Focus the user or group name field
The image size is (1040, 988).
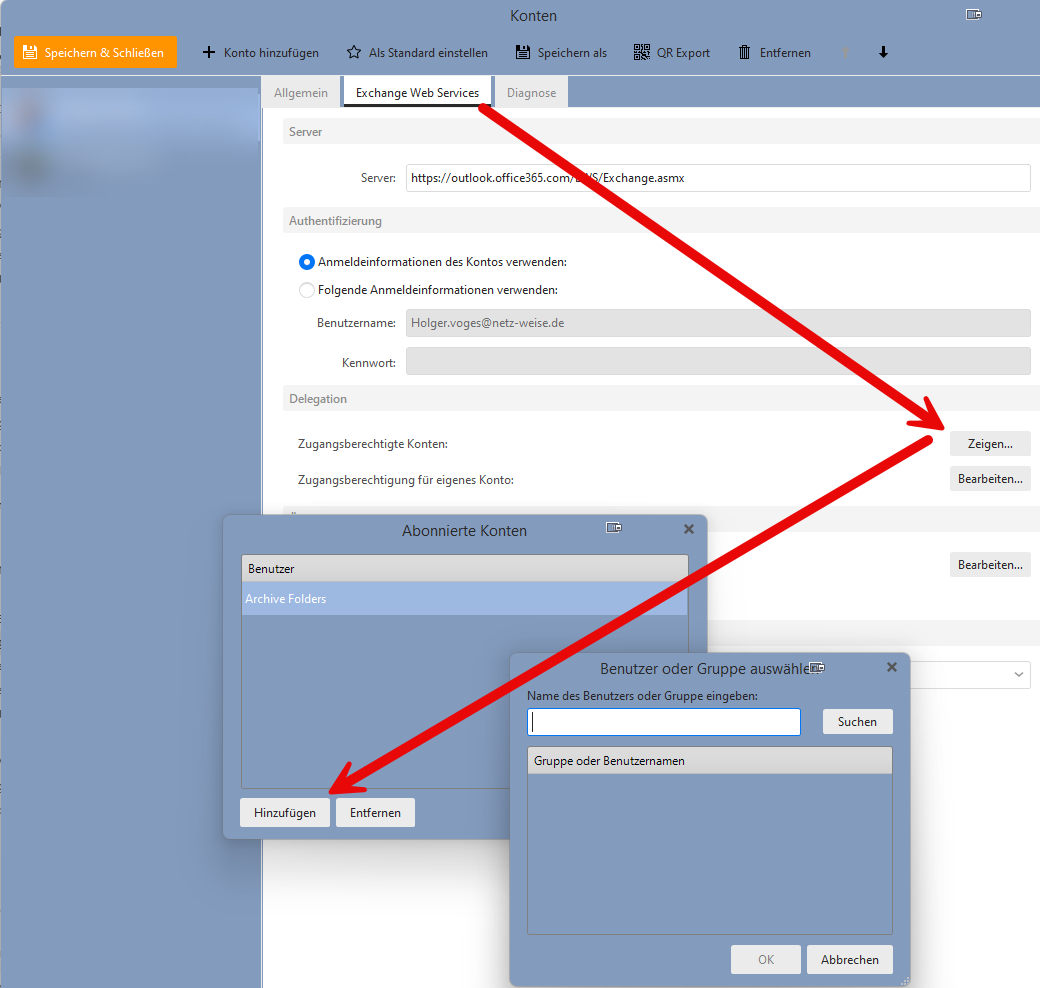tap(664, 722)
